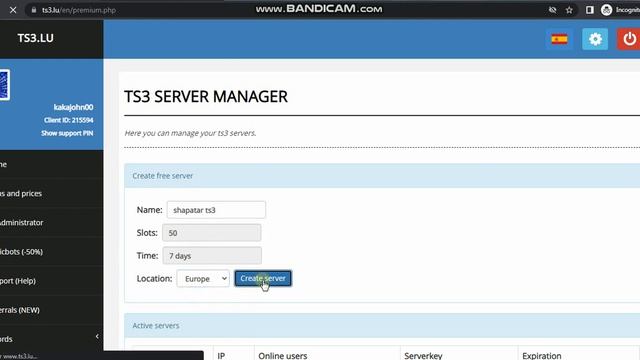Click the Expiration column header
640x360 pixels.
(x=542, y=356)
